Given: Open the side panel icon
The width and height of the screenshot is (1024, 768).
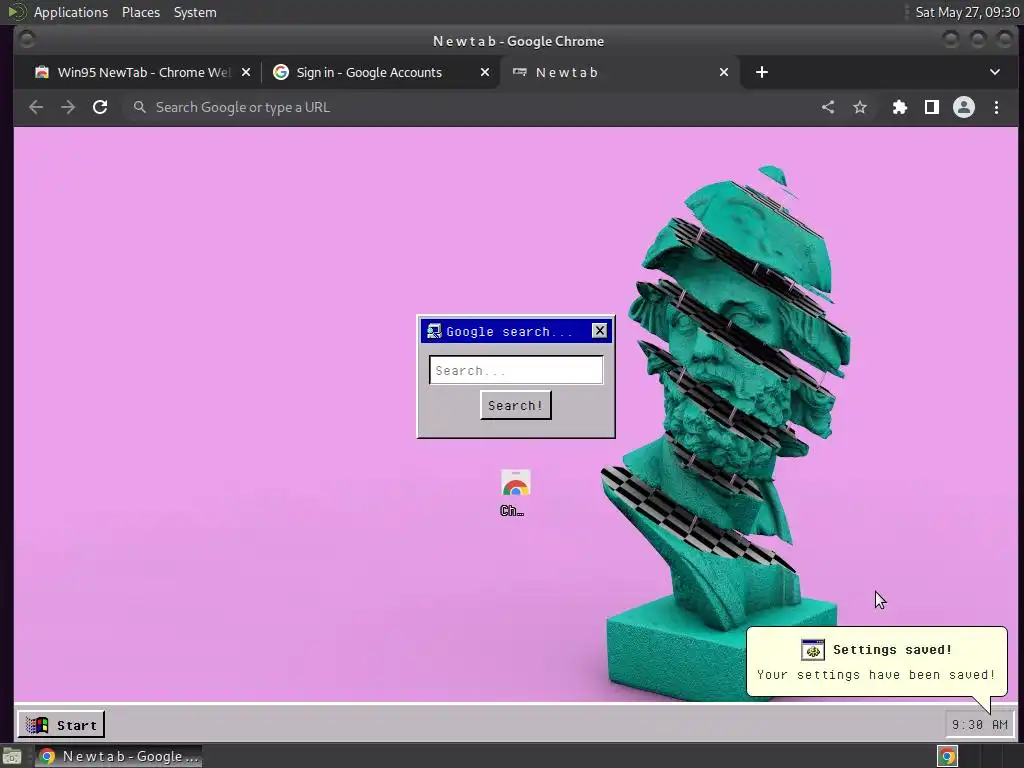Looking at the screenshot, I should (932, 107).
